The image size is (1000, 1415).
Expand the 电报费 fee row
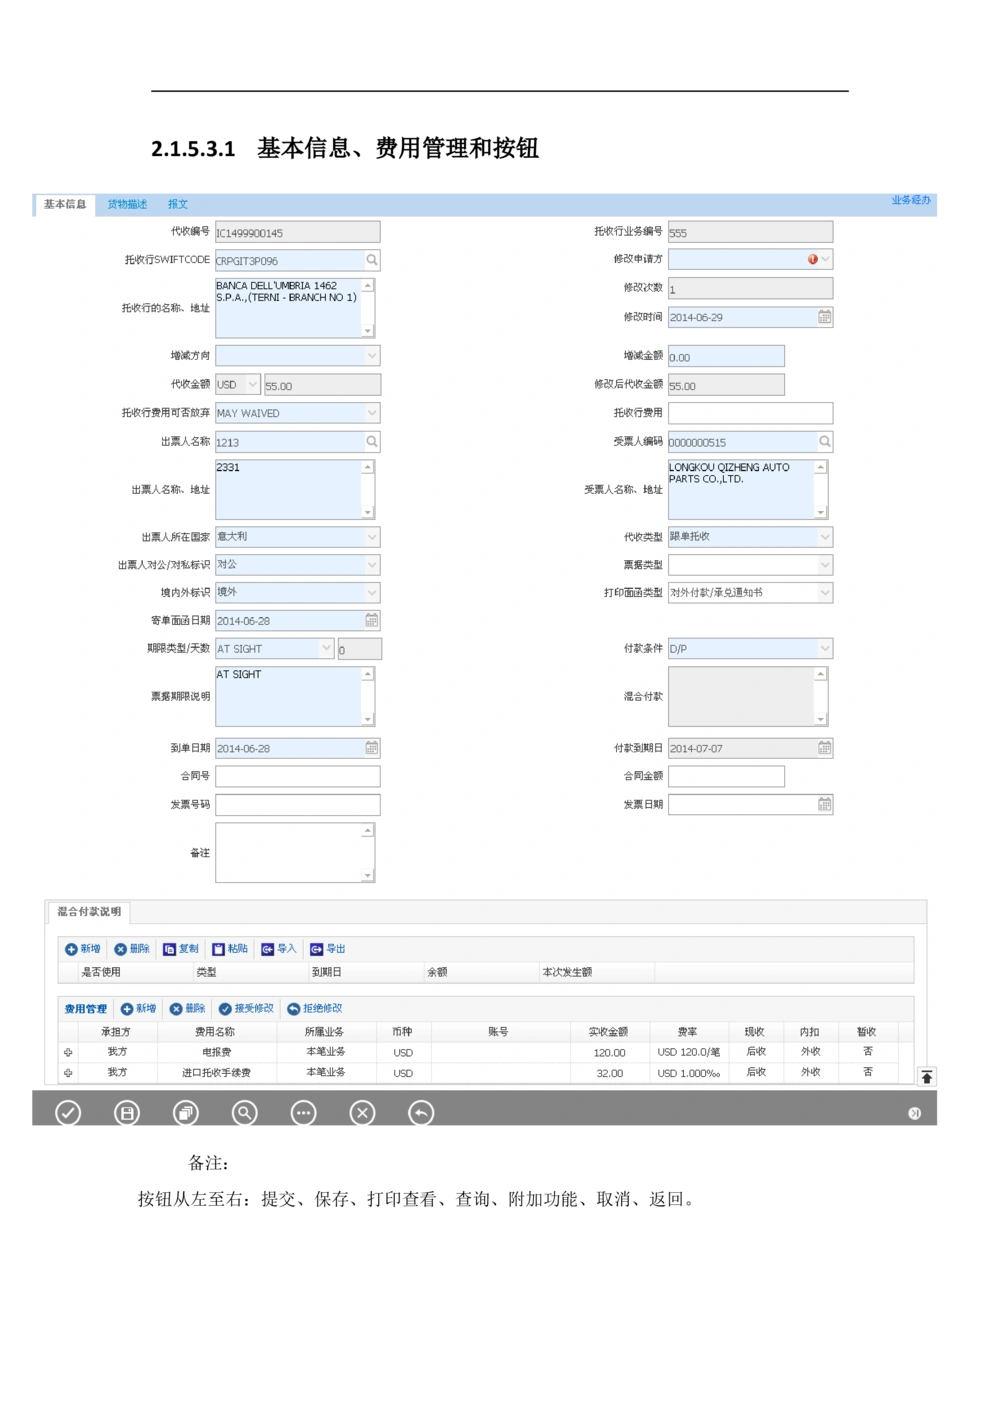pyautogui.click(x=68, y=1052)
